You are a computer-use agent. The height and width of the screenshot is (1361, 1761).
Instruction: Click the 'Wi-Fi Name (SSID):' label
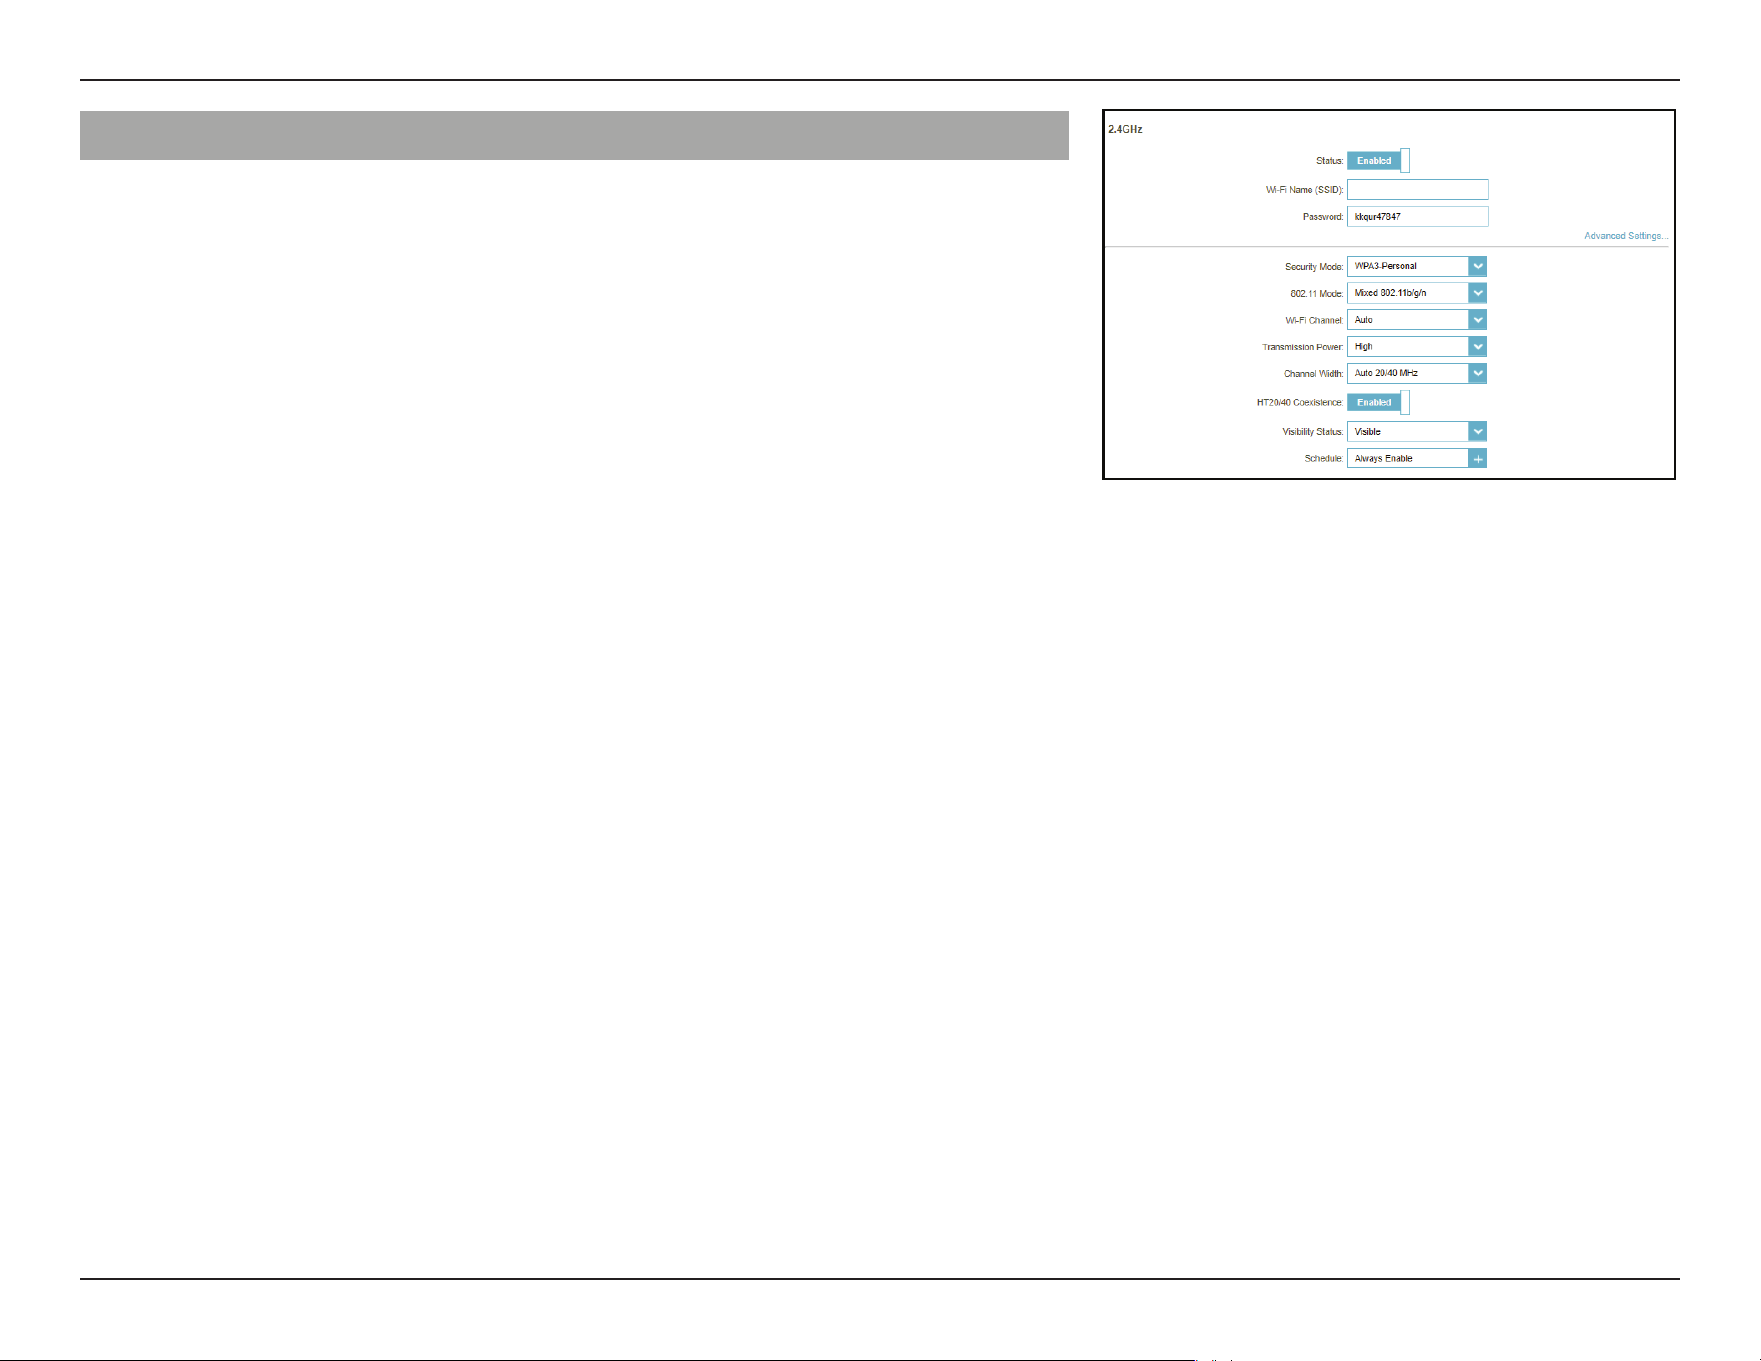(1305, 190)
